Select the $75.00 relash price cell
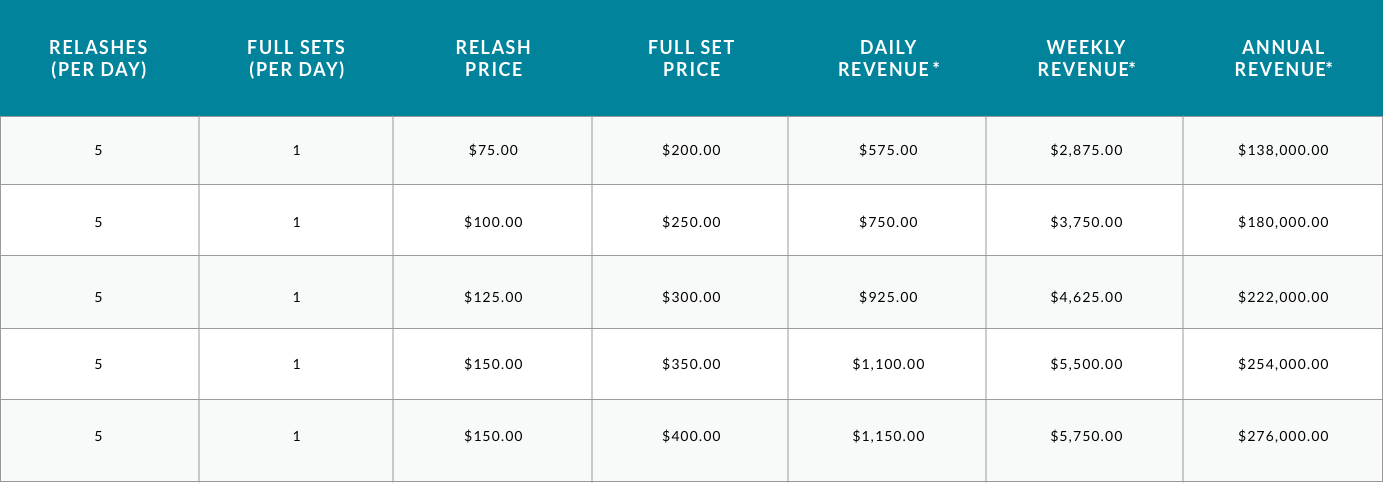The width and height of the screenshot is (1383, 483). [493, 150]
